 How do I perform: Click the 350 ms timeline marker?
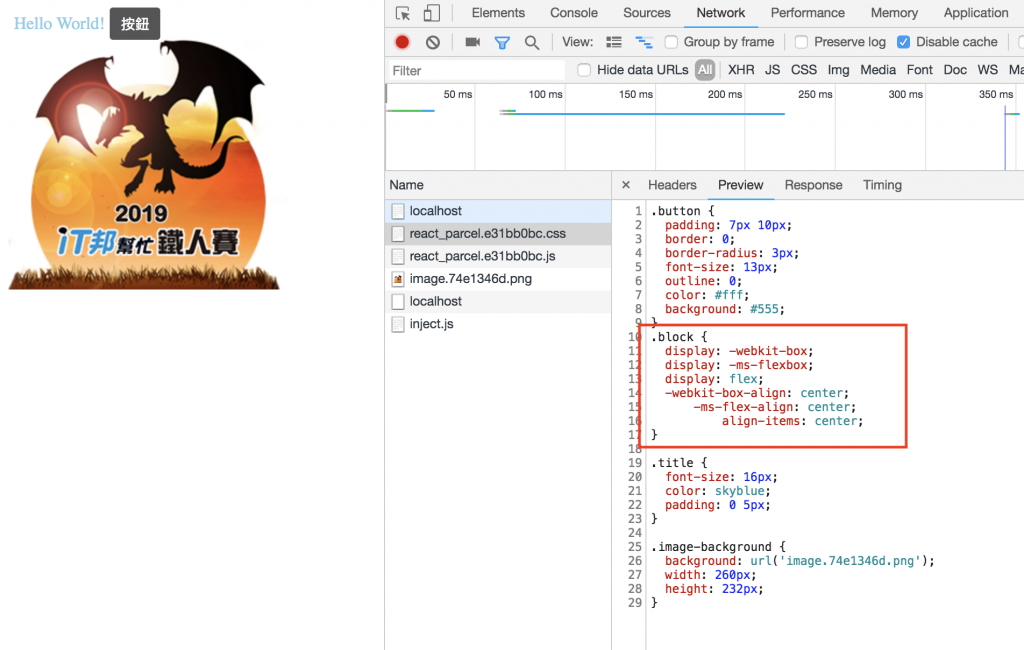[x=996, y=94]
